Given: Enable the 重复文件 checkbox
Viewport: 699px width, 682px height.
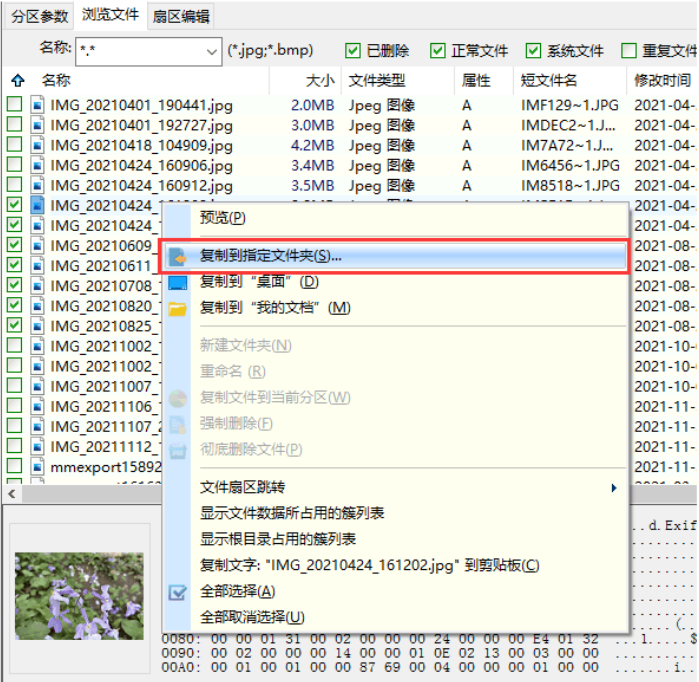Looking at the screenshot, I should tap(629, 51).
